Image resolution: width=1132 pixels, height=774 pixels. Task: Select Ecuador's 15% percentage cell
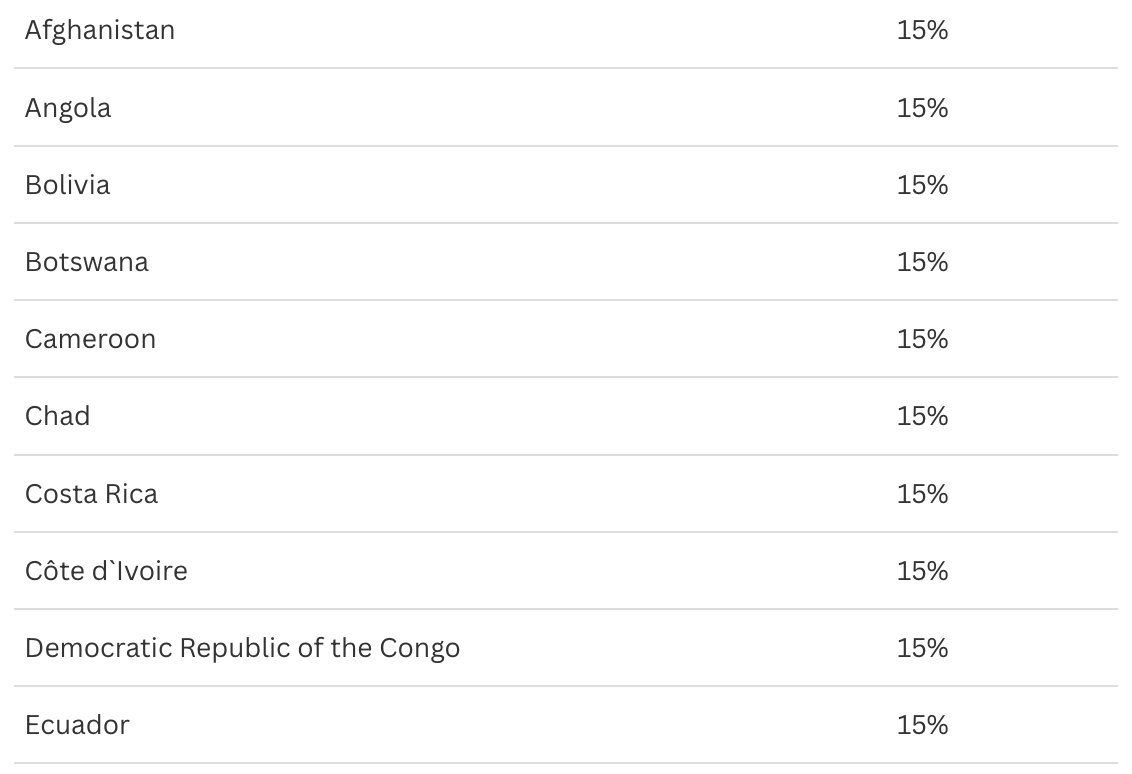[x=922, y=725]
